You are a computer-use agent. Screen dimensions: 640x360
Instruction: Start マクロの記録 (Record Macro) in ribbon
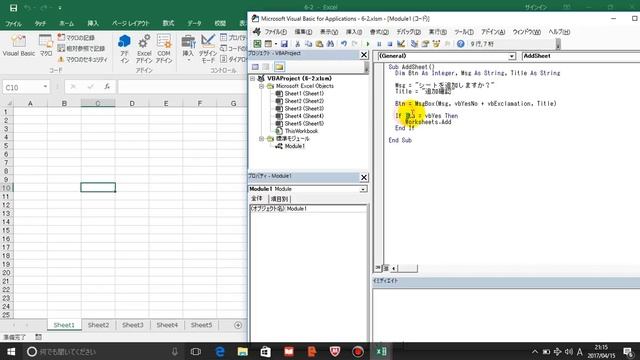[x=76, y=38]
